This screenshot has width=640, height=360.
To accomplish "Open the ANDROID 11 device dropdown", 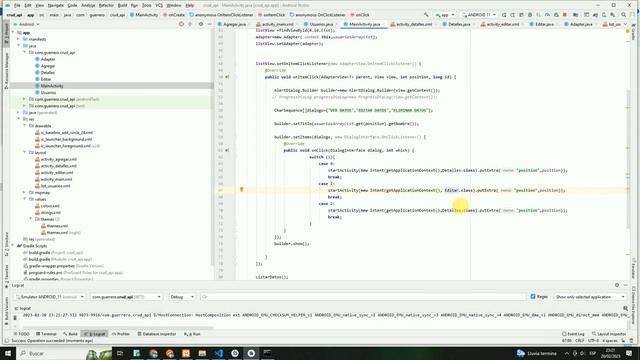I will 479,15.
